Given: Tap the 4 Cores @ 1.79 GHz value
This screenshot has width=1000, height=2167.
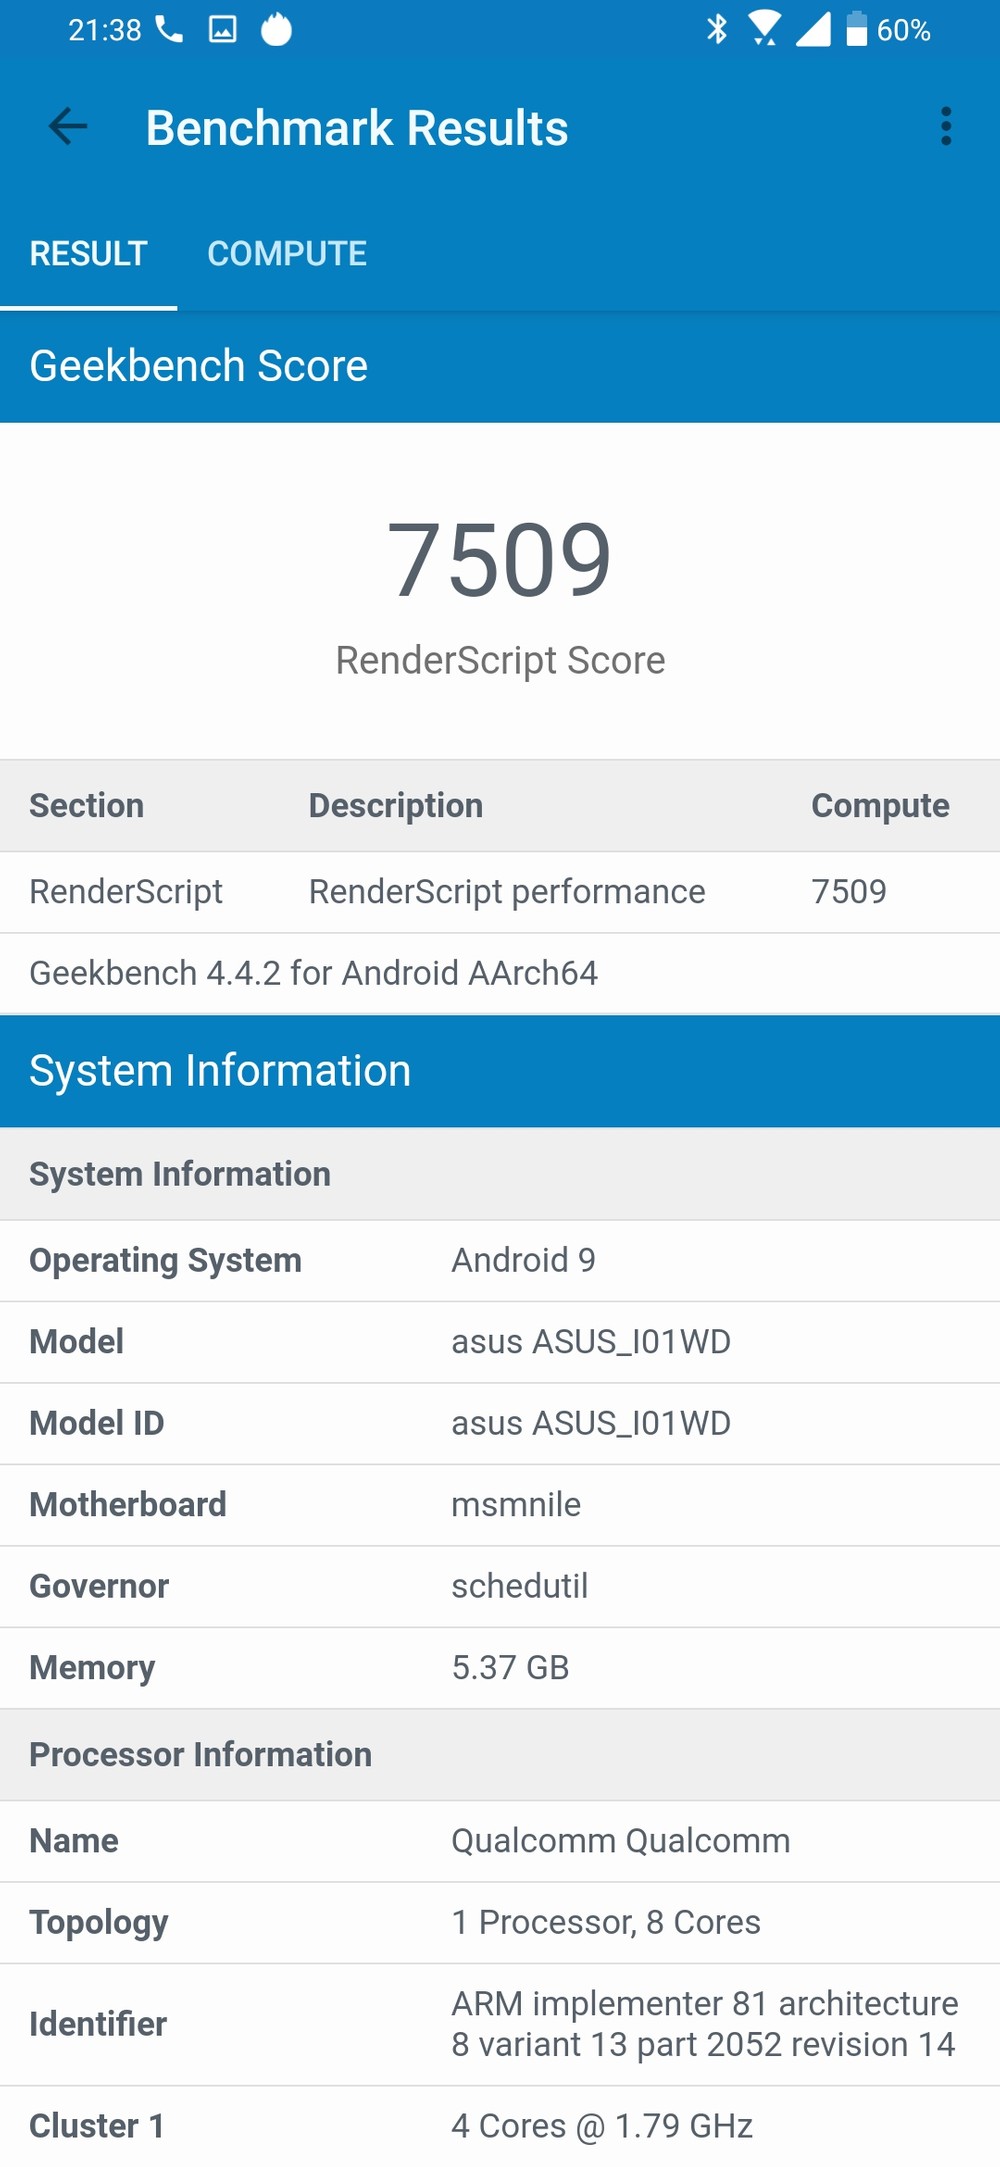Looking at the screenshot, I should pos(602,2126).
